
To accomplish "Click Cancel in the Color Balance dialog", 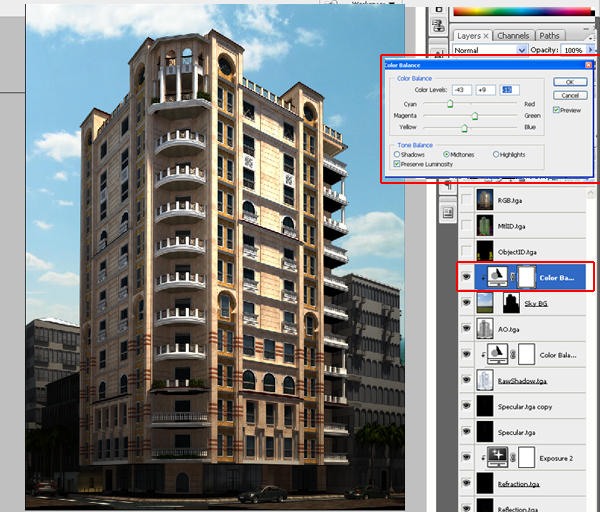I will pos(570,95).
